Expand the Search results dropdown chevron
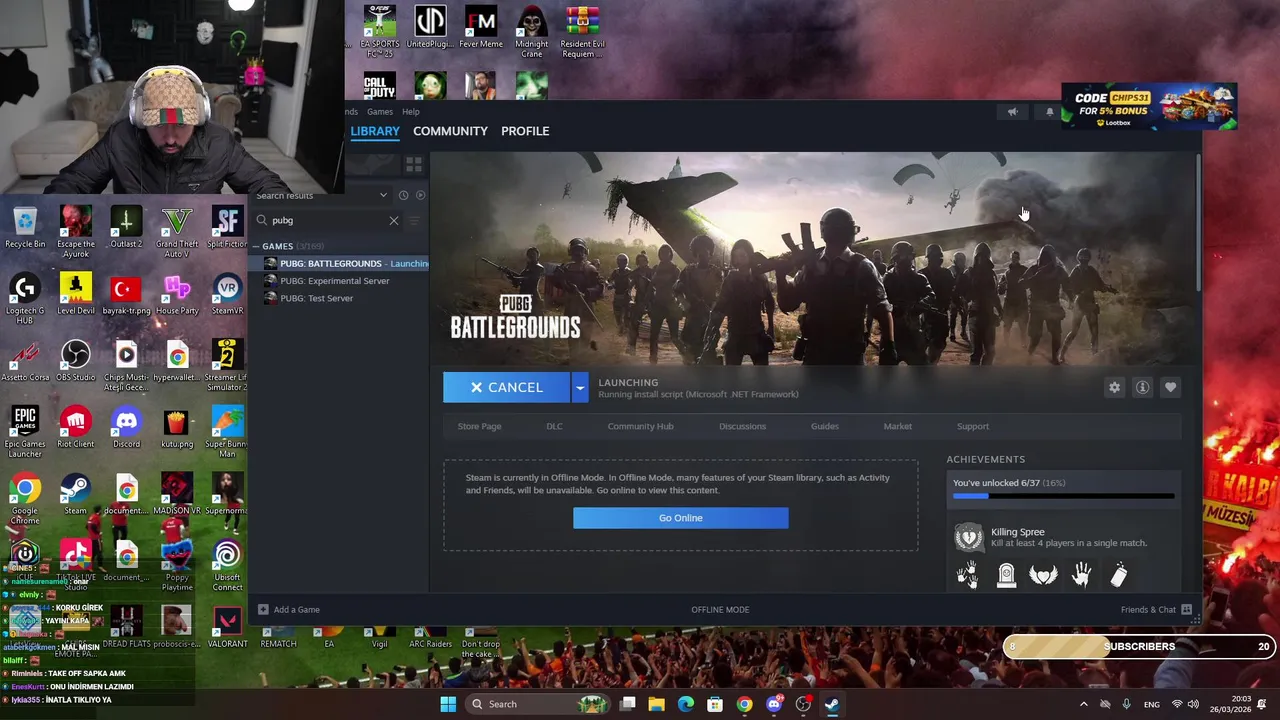This screenshot has width=1280, height=720. pyautogui.click(x=383, y=195)
